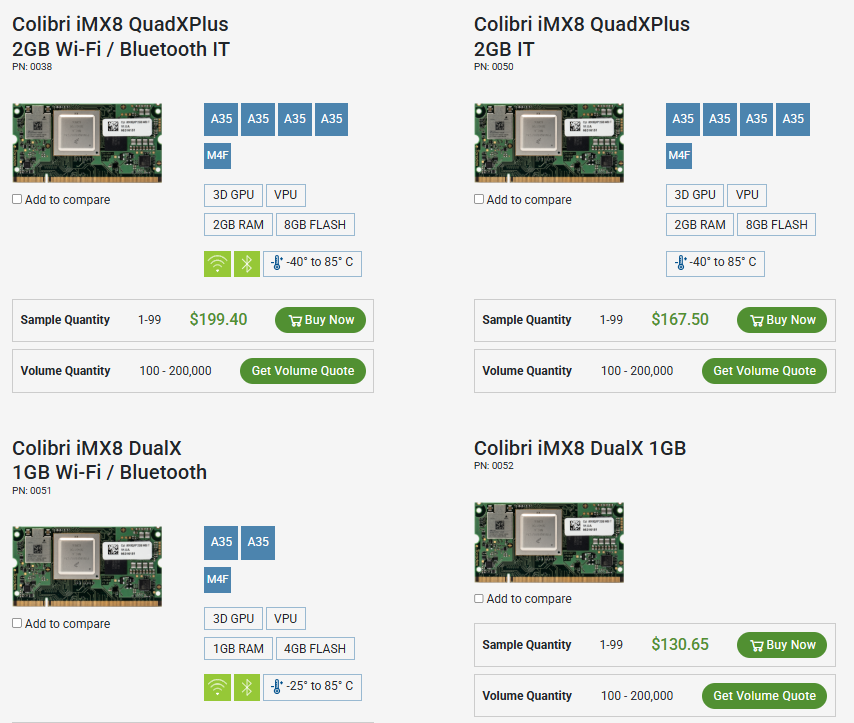Buy the $130.65 DualX 1GB now
854x723 pixels.
click(x=782, y=645)
